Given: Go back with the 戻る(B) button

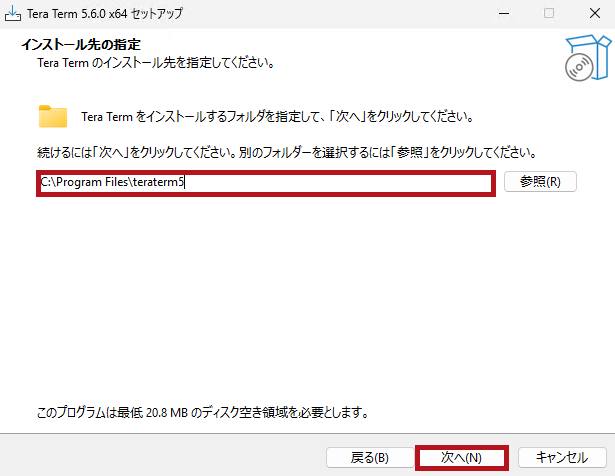Looking at the screenshot, I should tap(369, 457).
